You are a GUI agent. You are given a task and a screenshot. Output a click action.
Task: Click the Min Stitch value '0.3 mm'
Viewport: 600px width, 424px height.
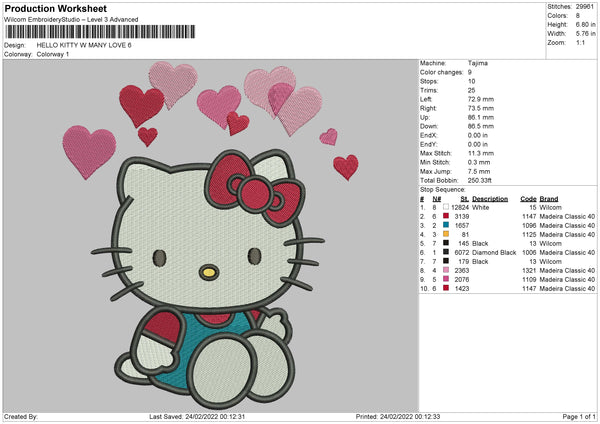point(479,162)
